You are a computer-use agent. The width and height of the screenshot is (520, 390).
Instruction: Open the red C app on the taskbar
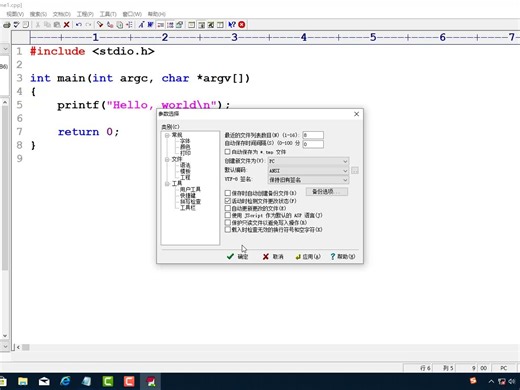pyautogui.click(x=129, y=381)
